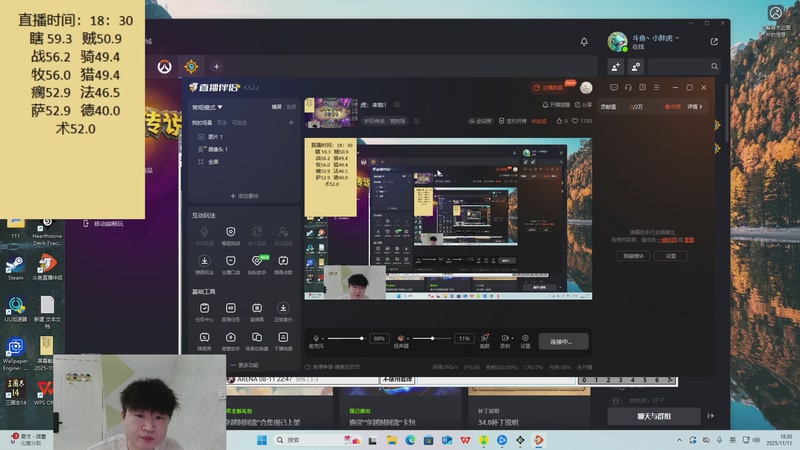
Task: Switch to 横屏 landscape orientation
Action: coord(277,107)
